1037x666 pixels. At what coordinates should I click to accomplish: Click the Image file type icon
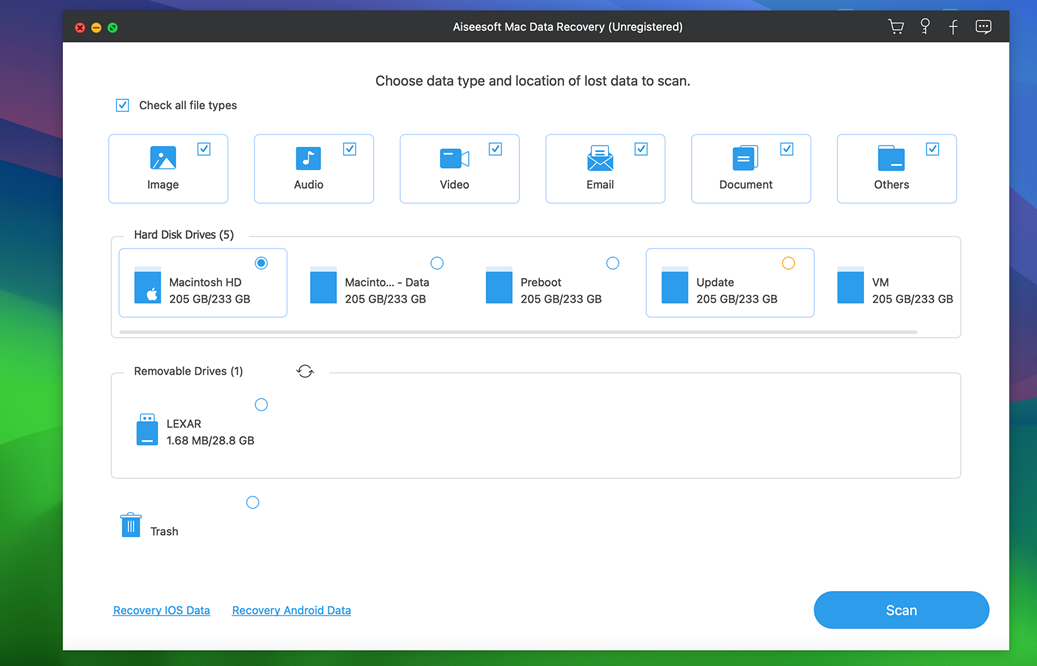(x=163, y=158)
